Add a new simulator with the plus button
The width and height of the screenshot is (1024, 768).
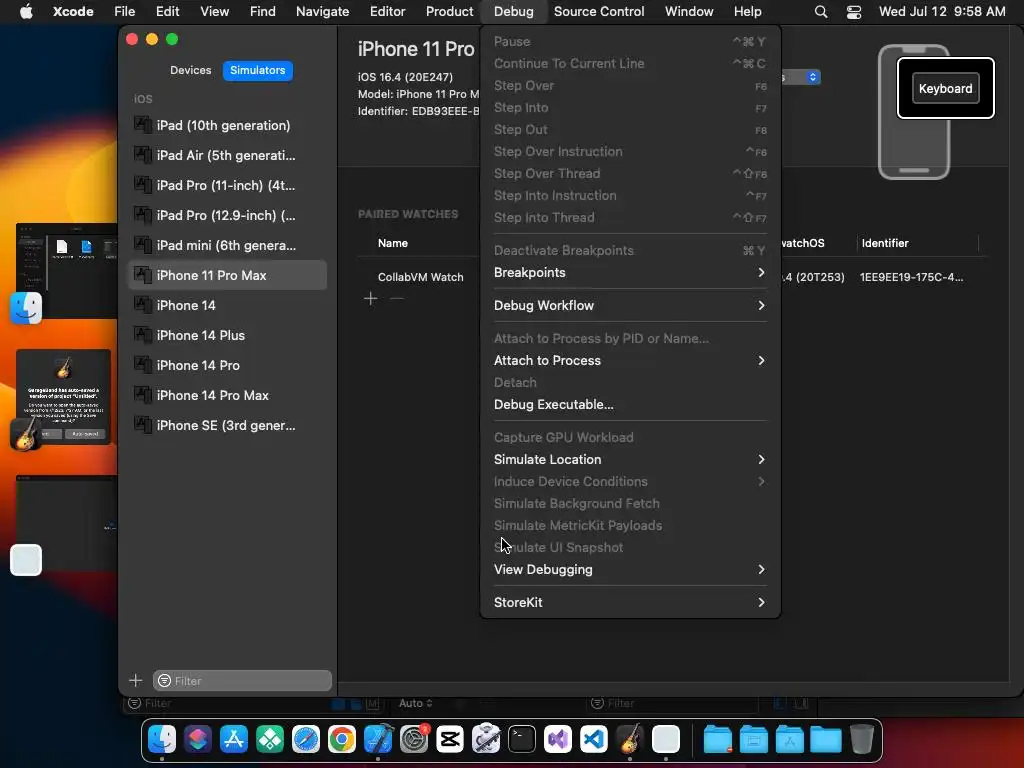(x=136, y=680)
